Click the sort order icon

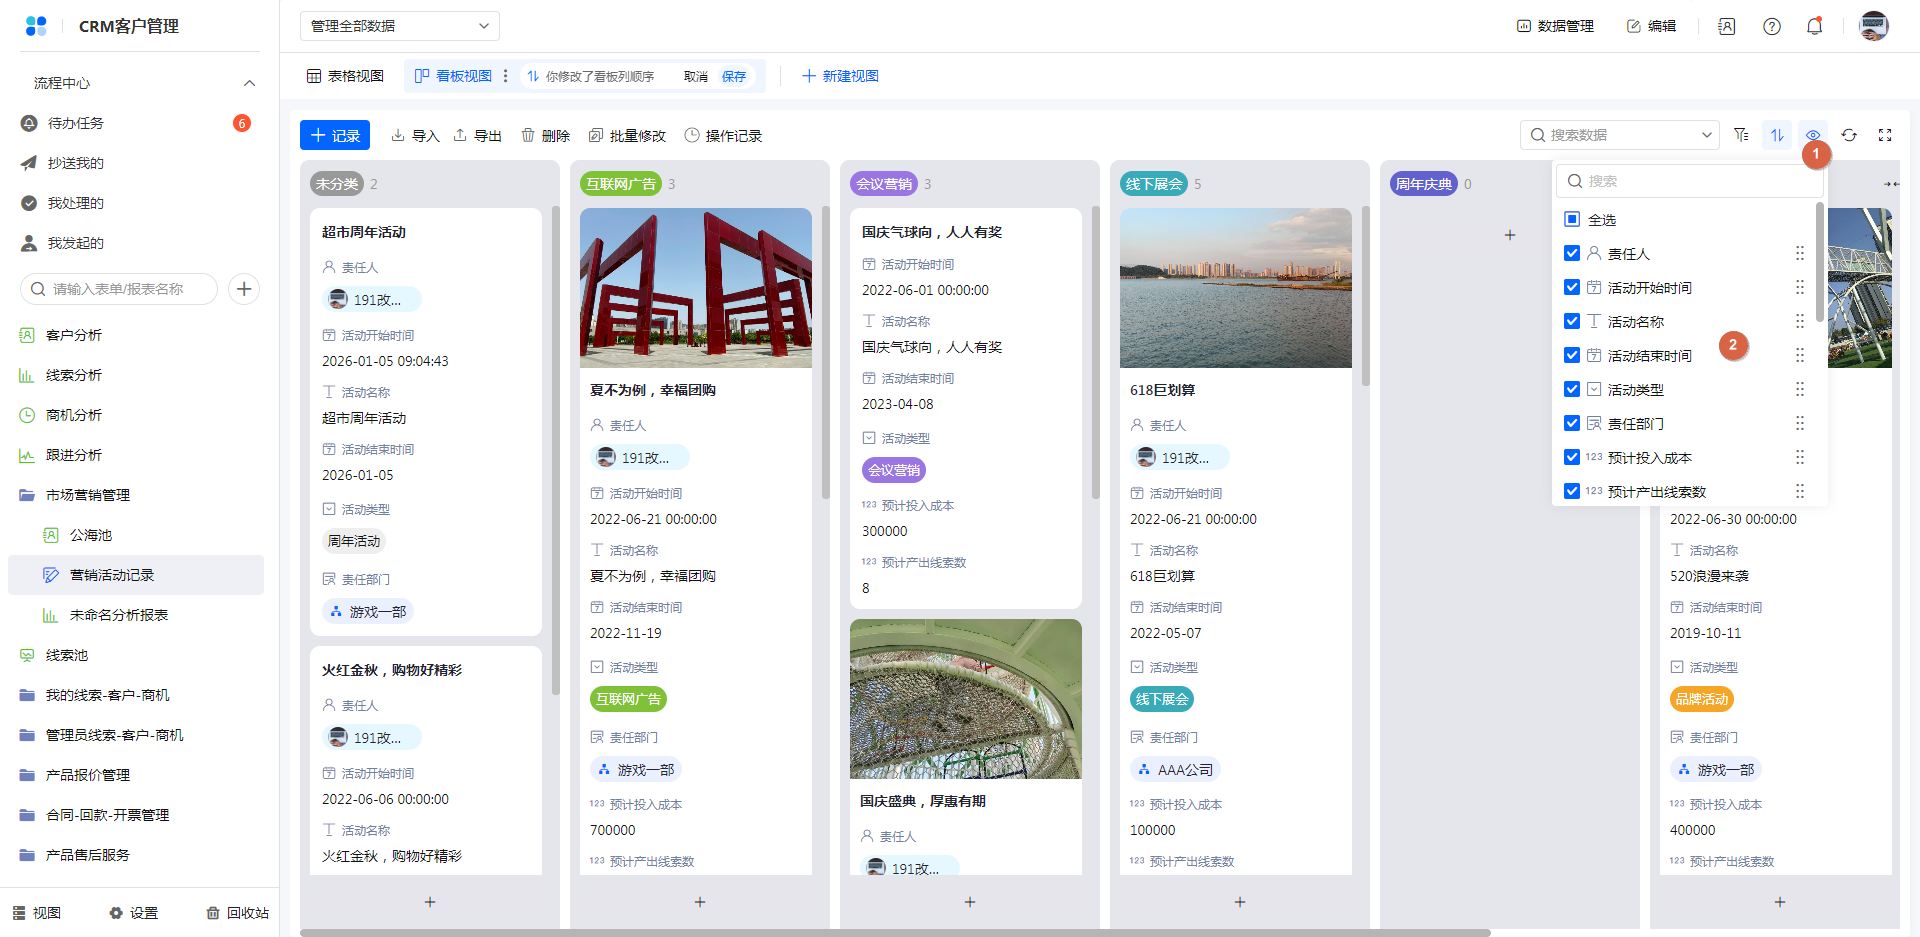click(1777, 135)
